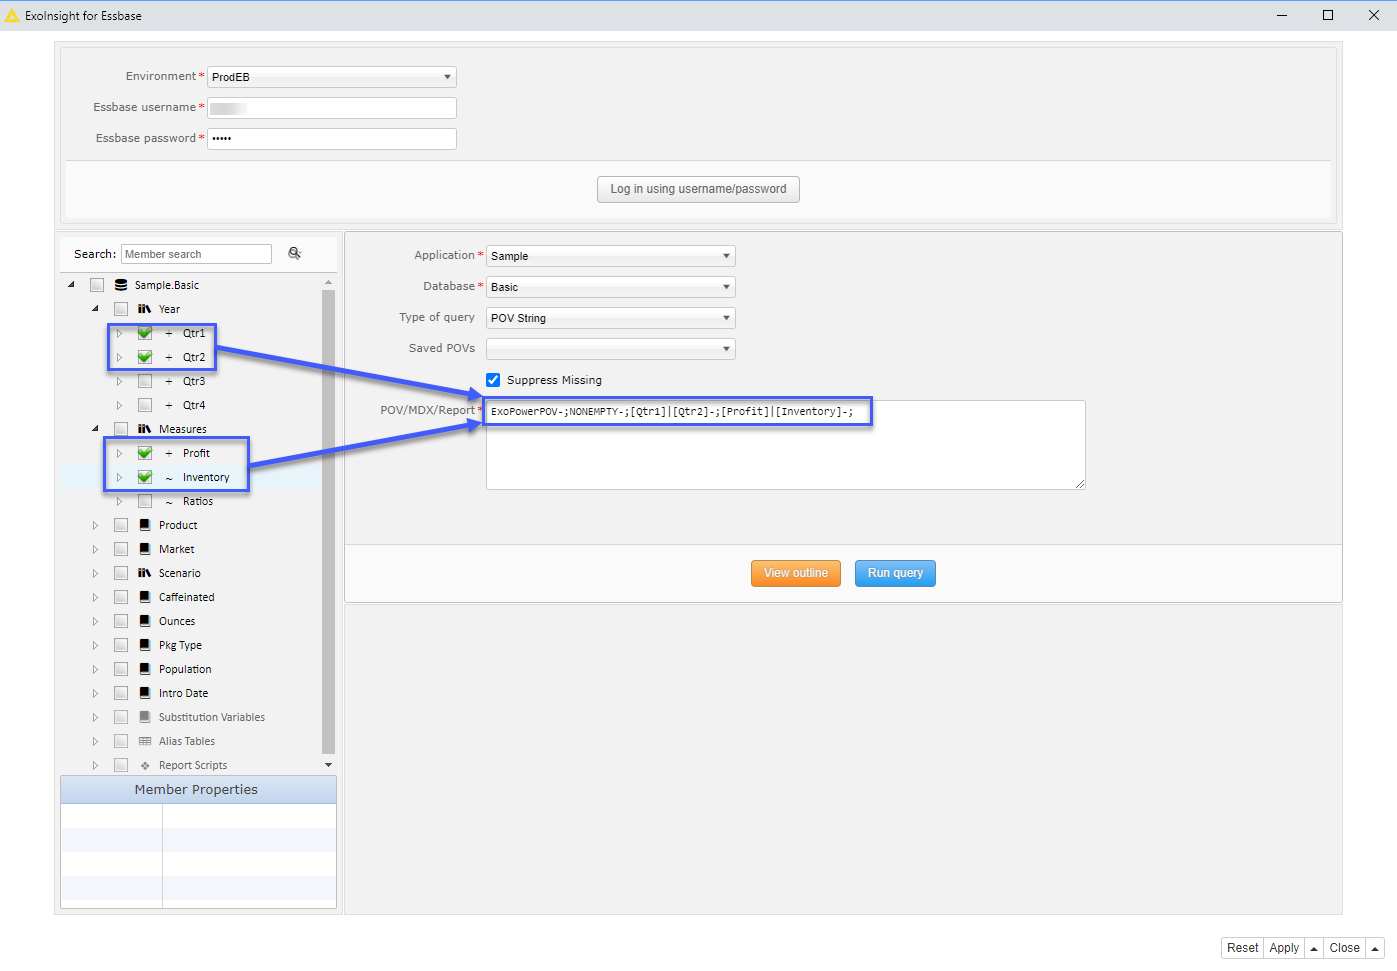
Task: Click the Caffeinated attribute icon
Action: [145, 597]
